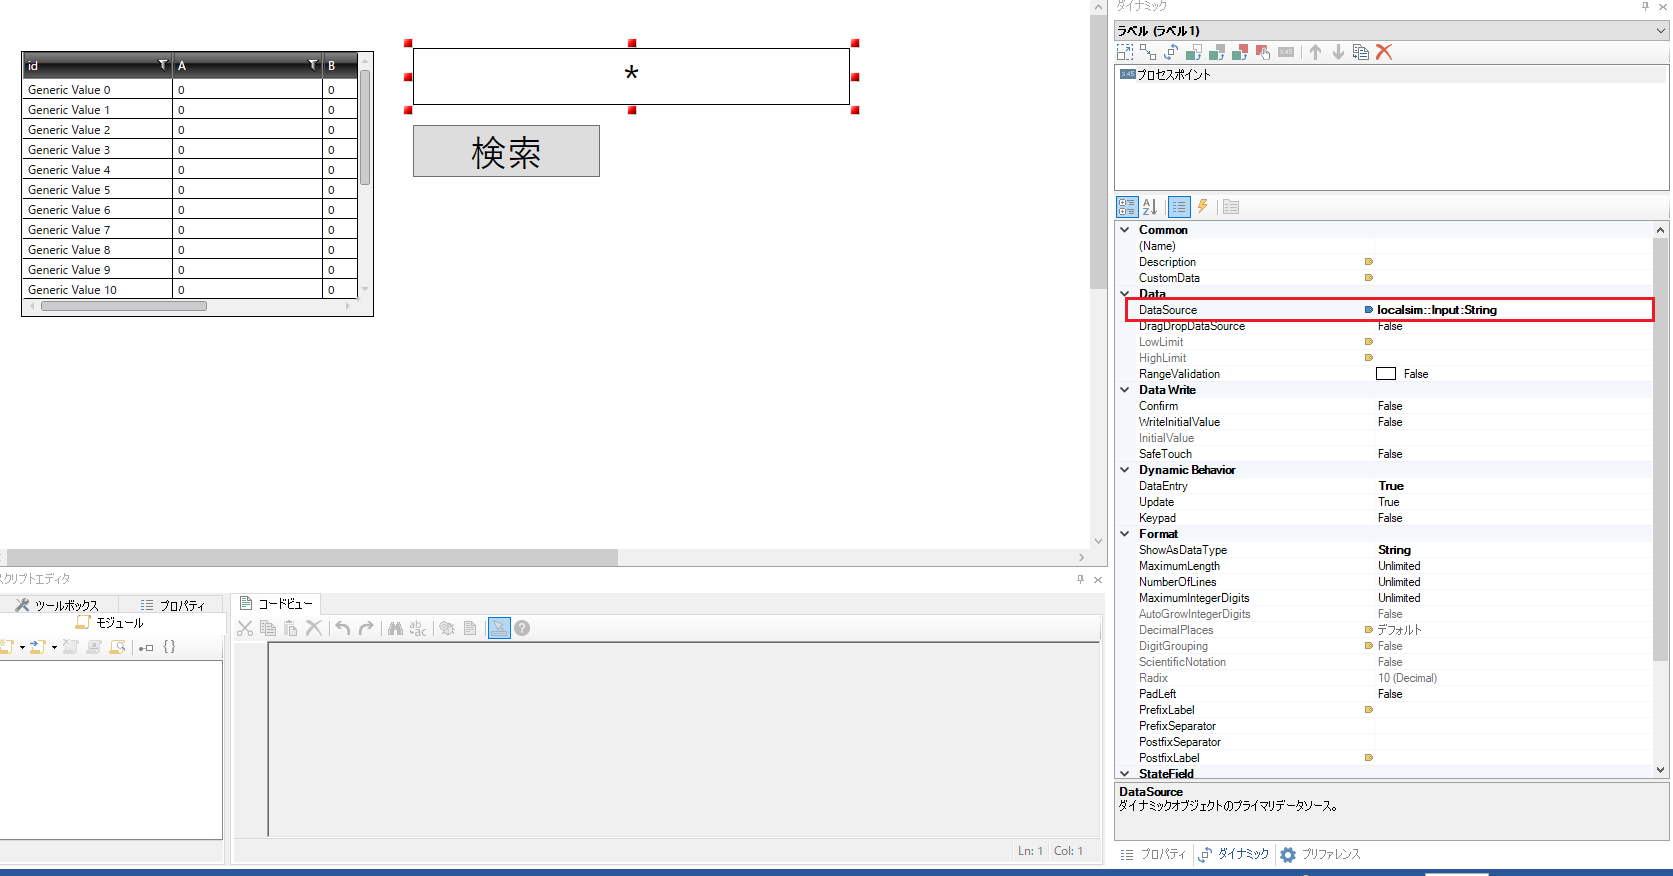Collapse the StateField category

(1125, 774)
